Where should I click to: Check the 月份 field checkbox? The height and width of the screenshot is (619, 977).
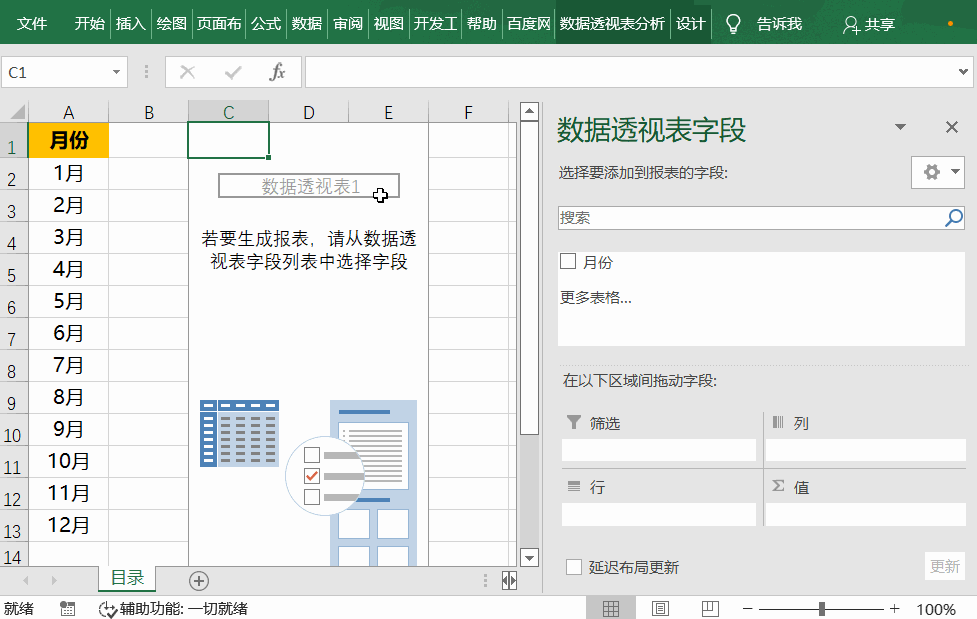pyautogui.click(x=568, y=261)
